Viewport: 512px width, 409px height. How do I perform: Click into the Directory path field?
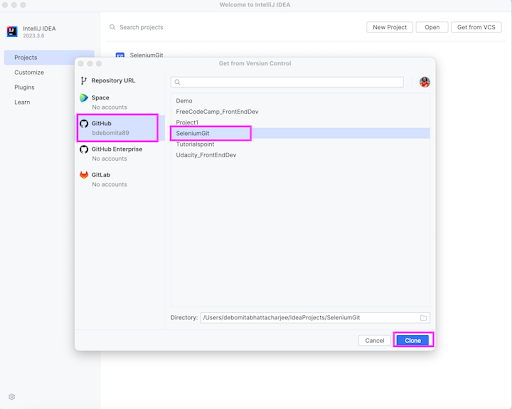tap(315, 318)
